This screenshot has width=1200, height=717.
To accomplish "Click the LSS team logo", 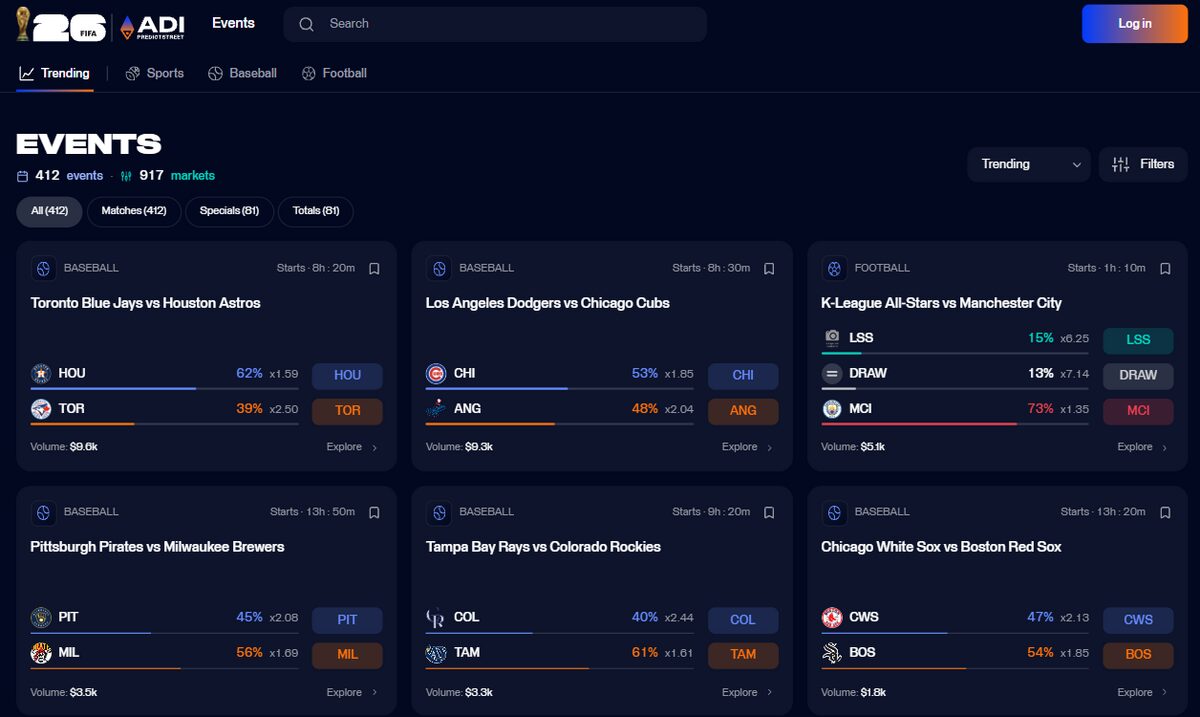I will pos(832,338).
